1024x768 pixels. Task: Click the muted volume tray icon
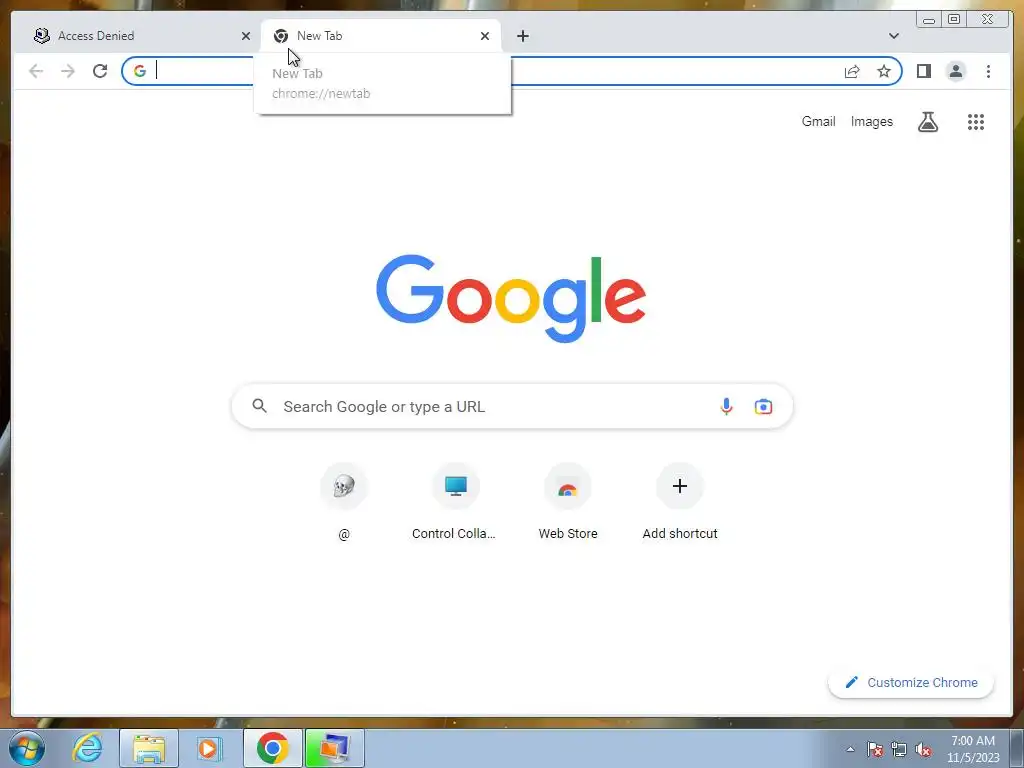(x=923, y=749)
